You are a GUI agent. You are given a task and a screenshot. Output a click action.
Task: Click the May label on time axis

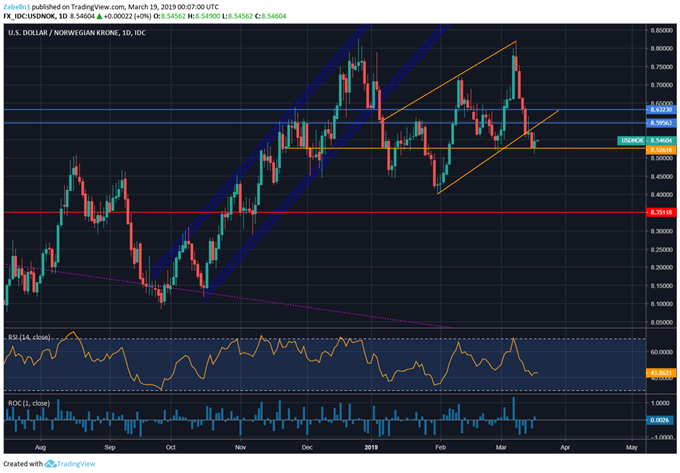click(632, 447)
